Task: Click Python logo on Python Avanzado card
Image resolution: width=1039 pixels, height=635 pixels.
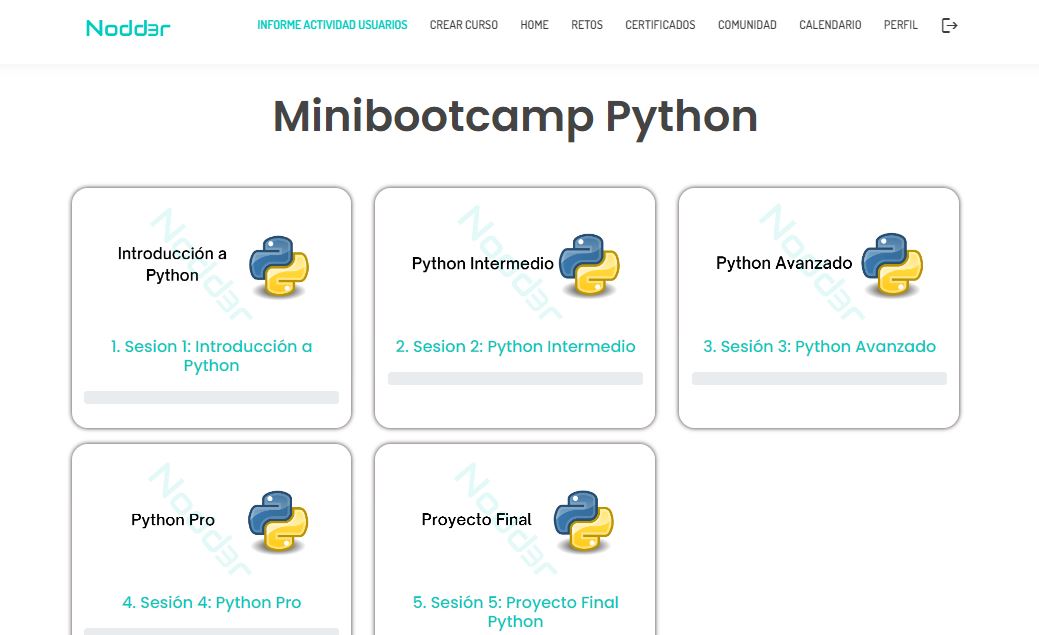Action: pos(892,265)
